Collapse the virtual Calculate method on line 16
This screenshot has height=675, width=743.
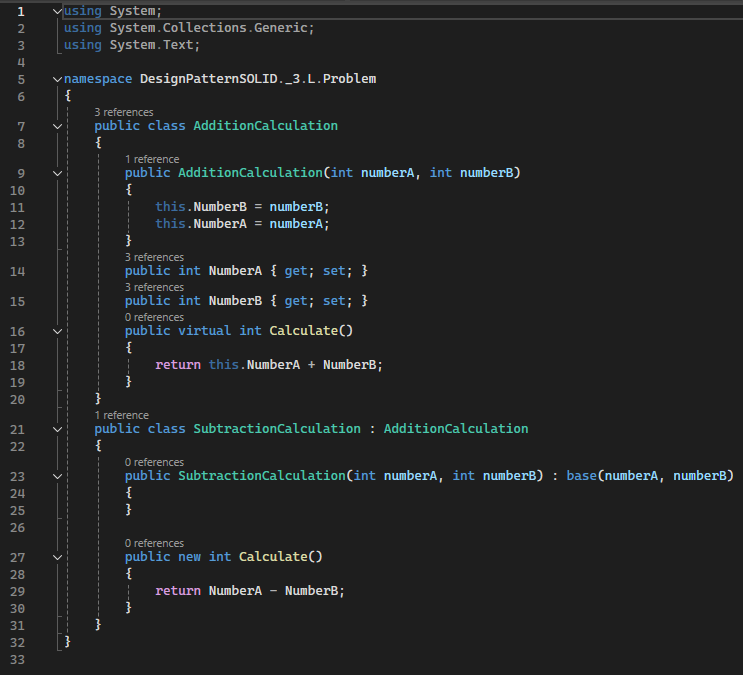point(57,331)
